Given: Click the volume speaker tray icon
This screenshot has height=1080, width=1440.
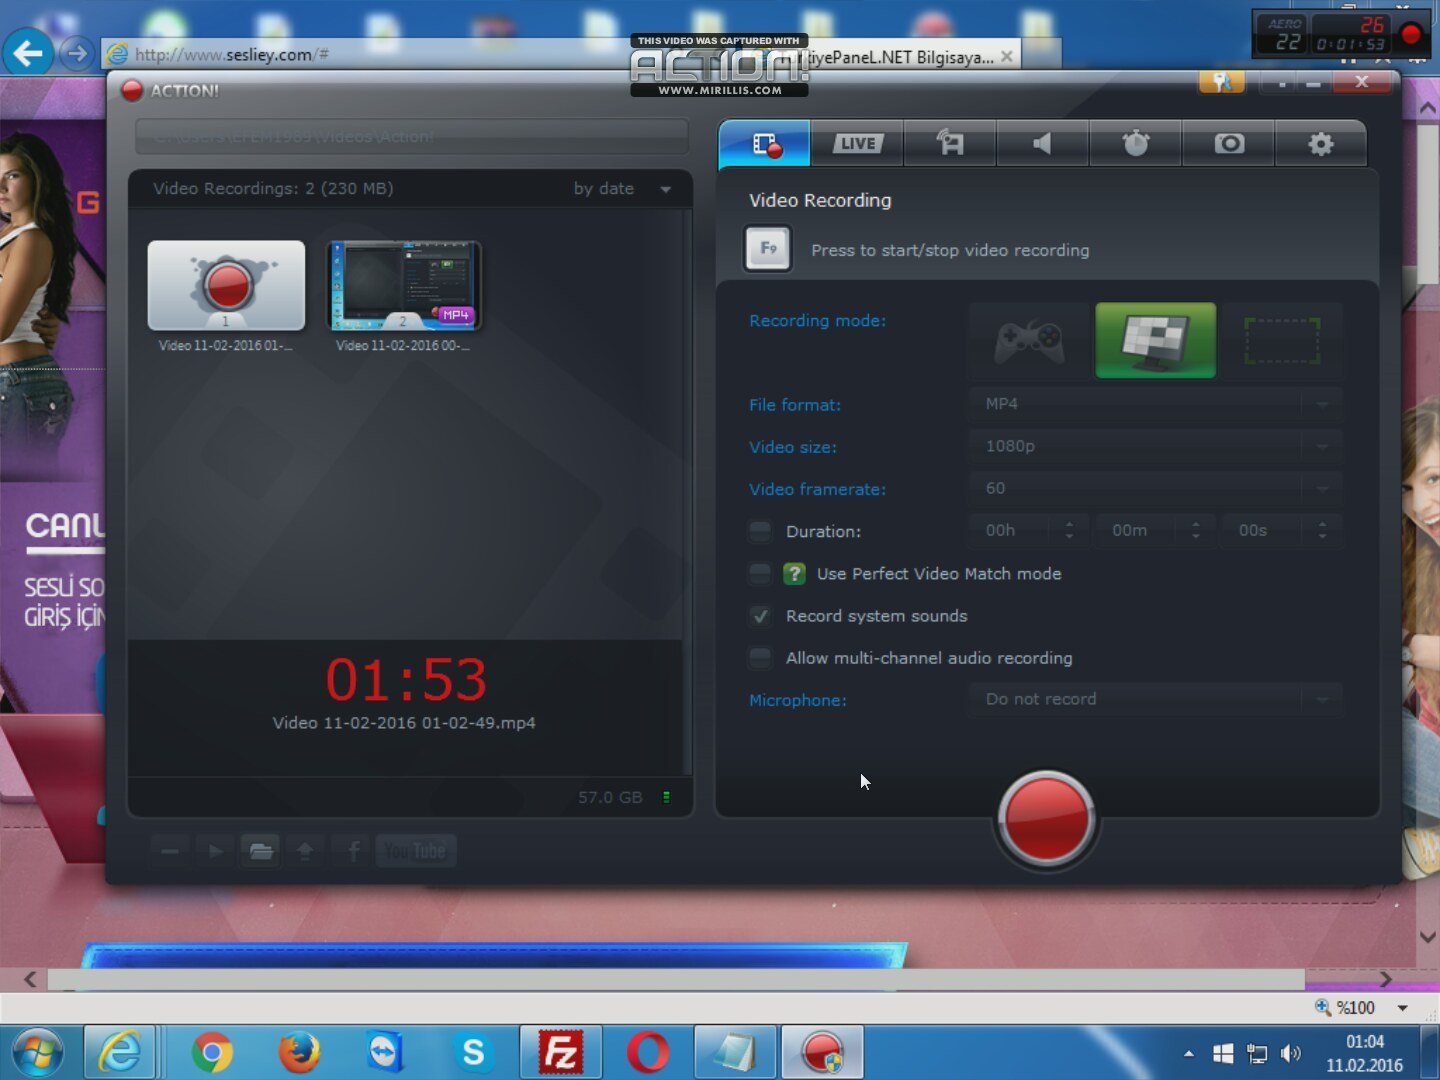Looking at the screenshot, I should 1291,1053.
